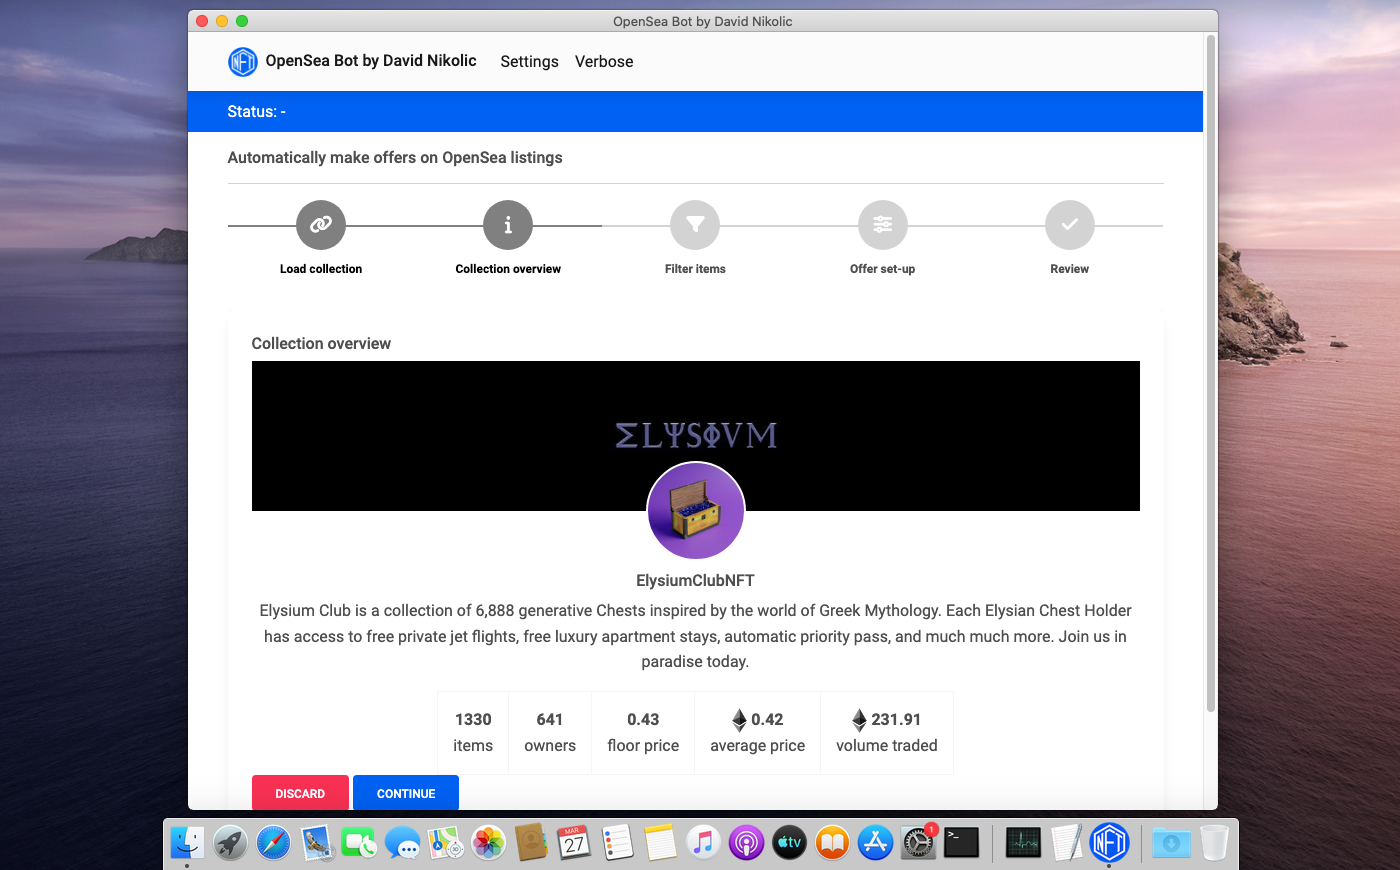Open Maps from the dock

[446, 843]
